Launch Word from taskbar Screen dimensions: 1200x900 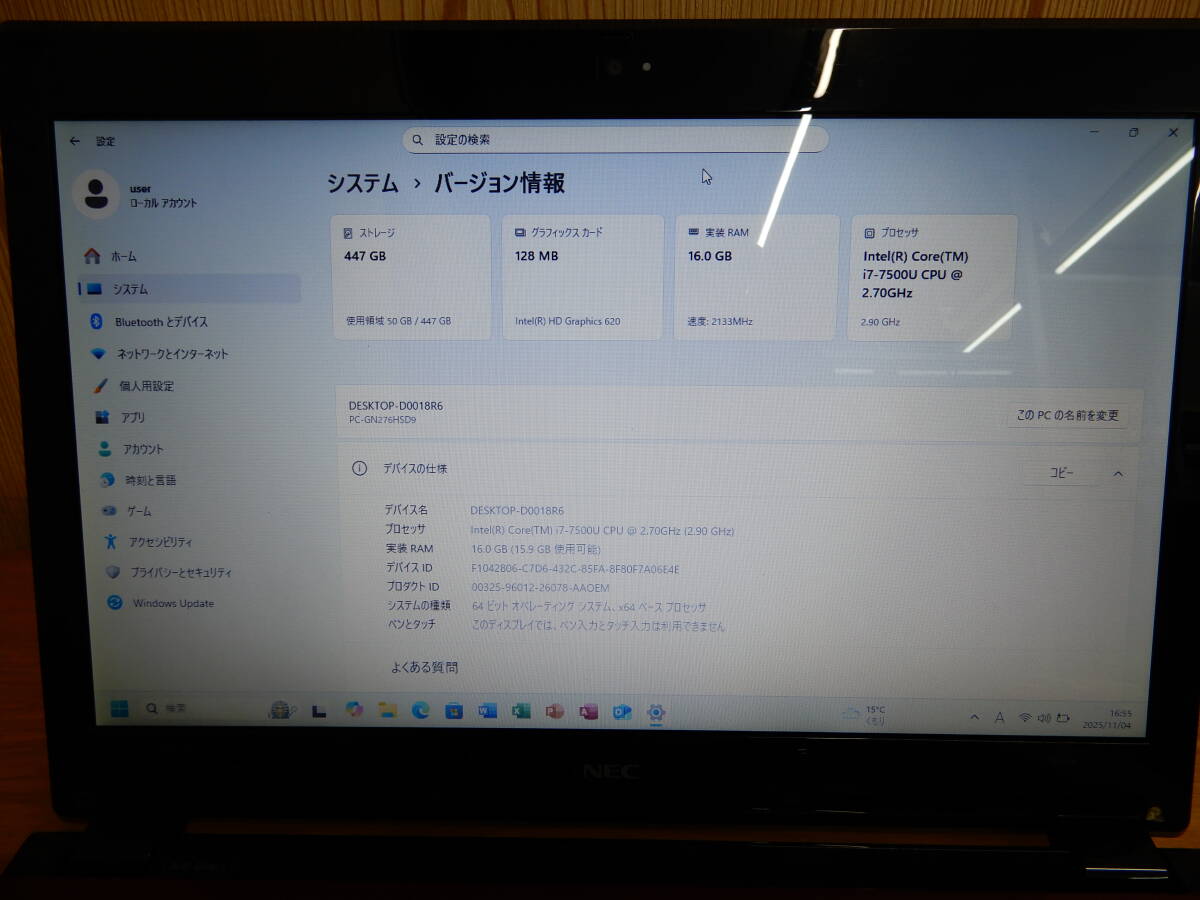(487, 711)
